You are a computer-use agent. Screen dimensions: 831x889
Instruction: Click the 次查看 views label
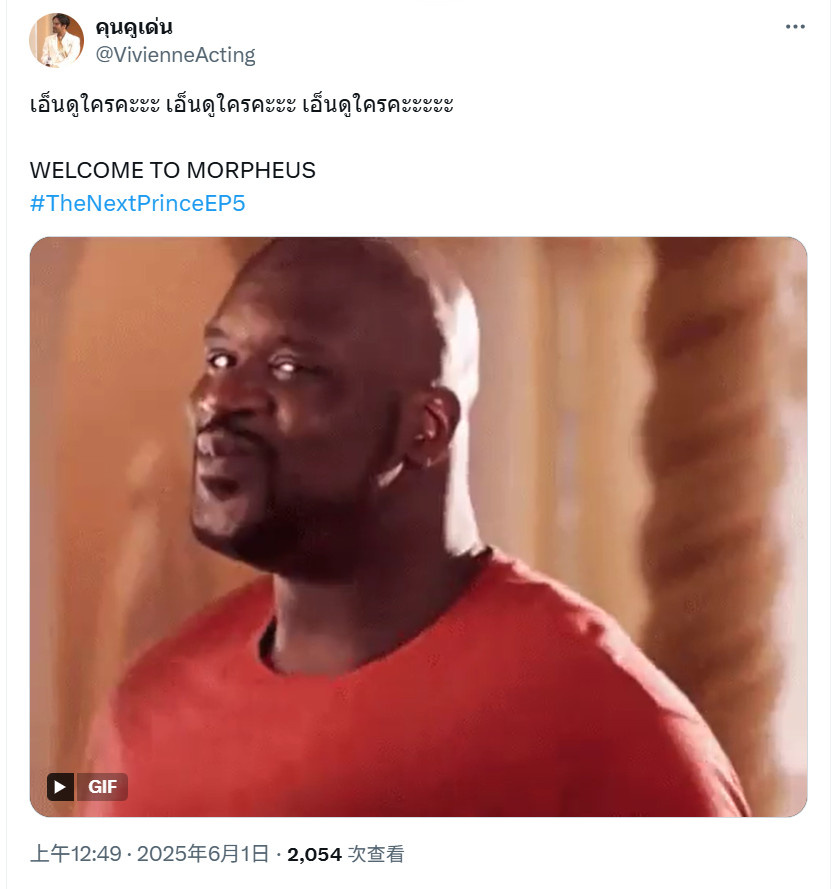pos(376,854)
